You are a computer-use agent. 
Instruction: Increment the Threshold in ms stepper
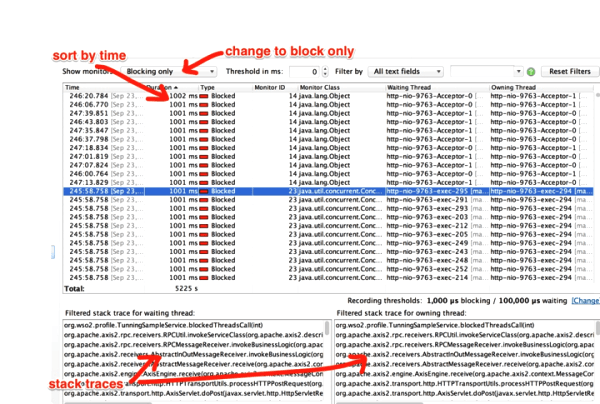(x=325, y=69)
